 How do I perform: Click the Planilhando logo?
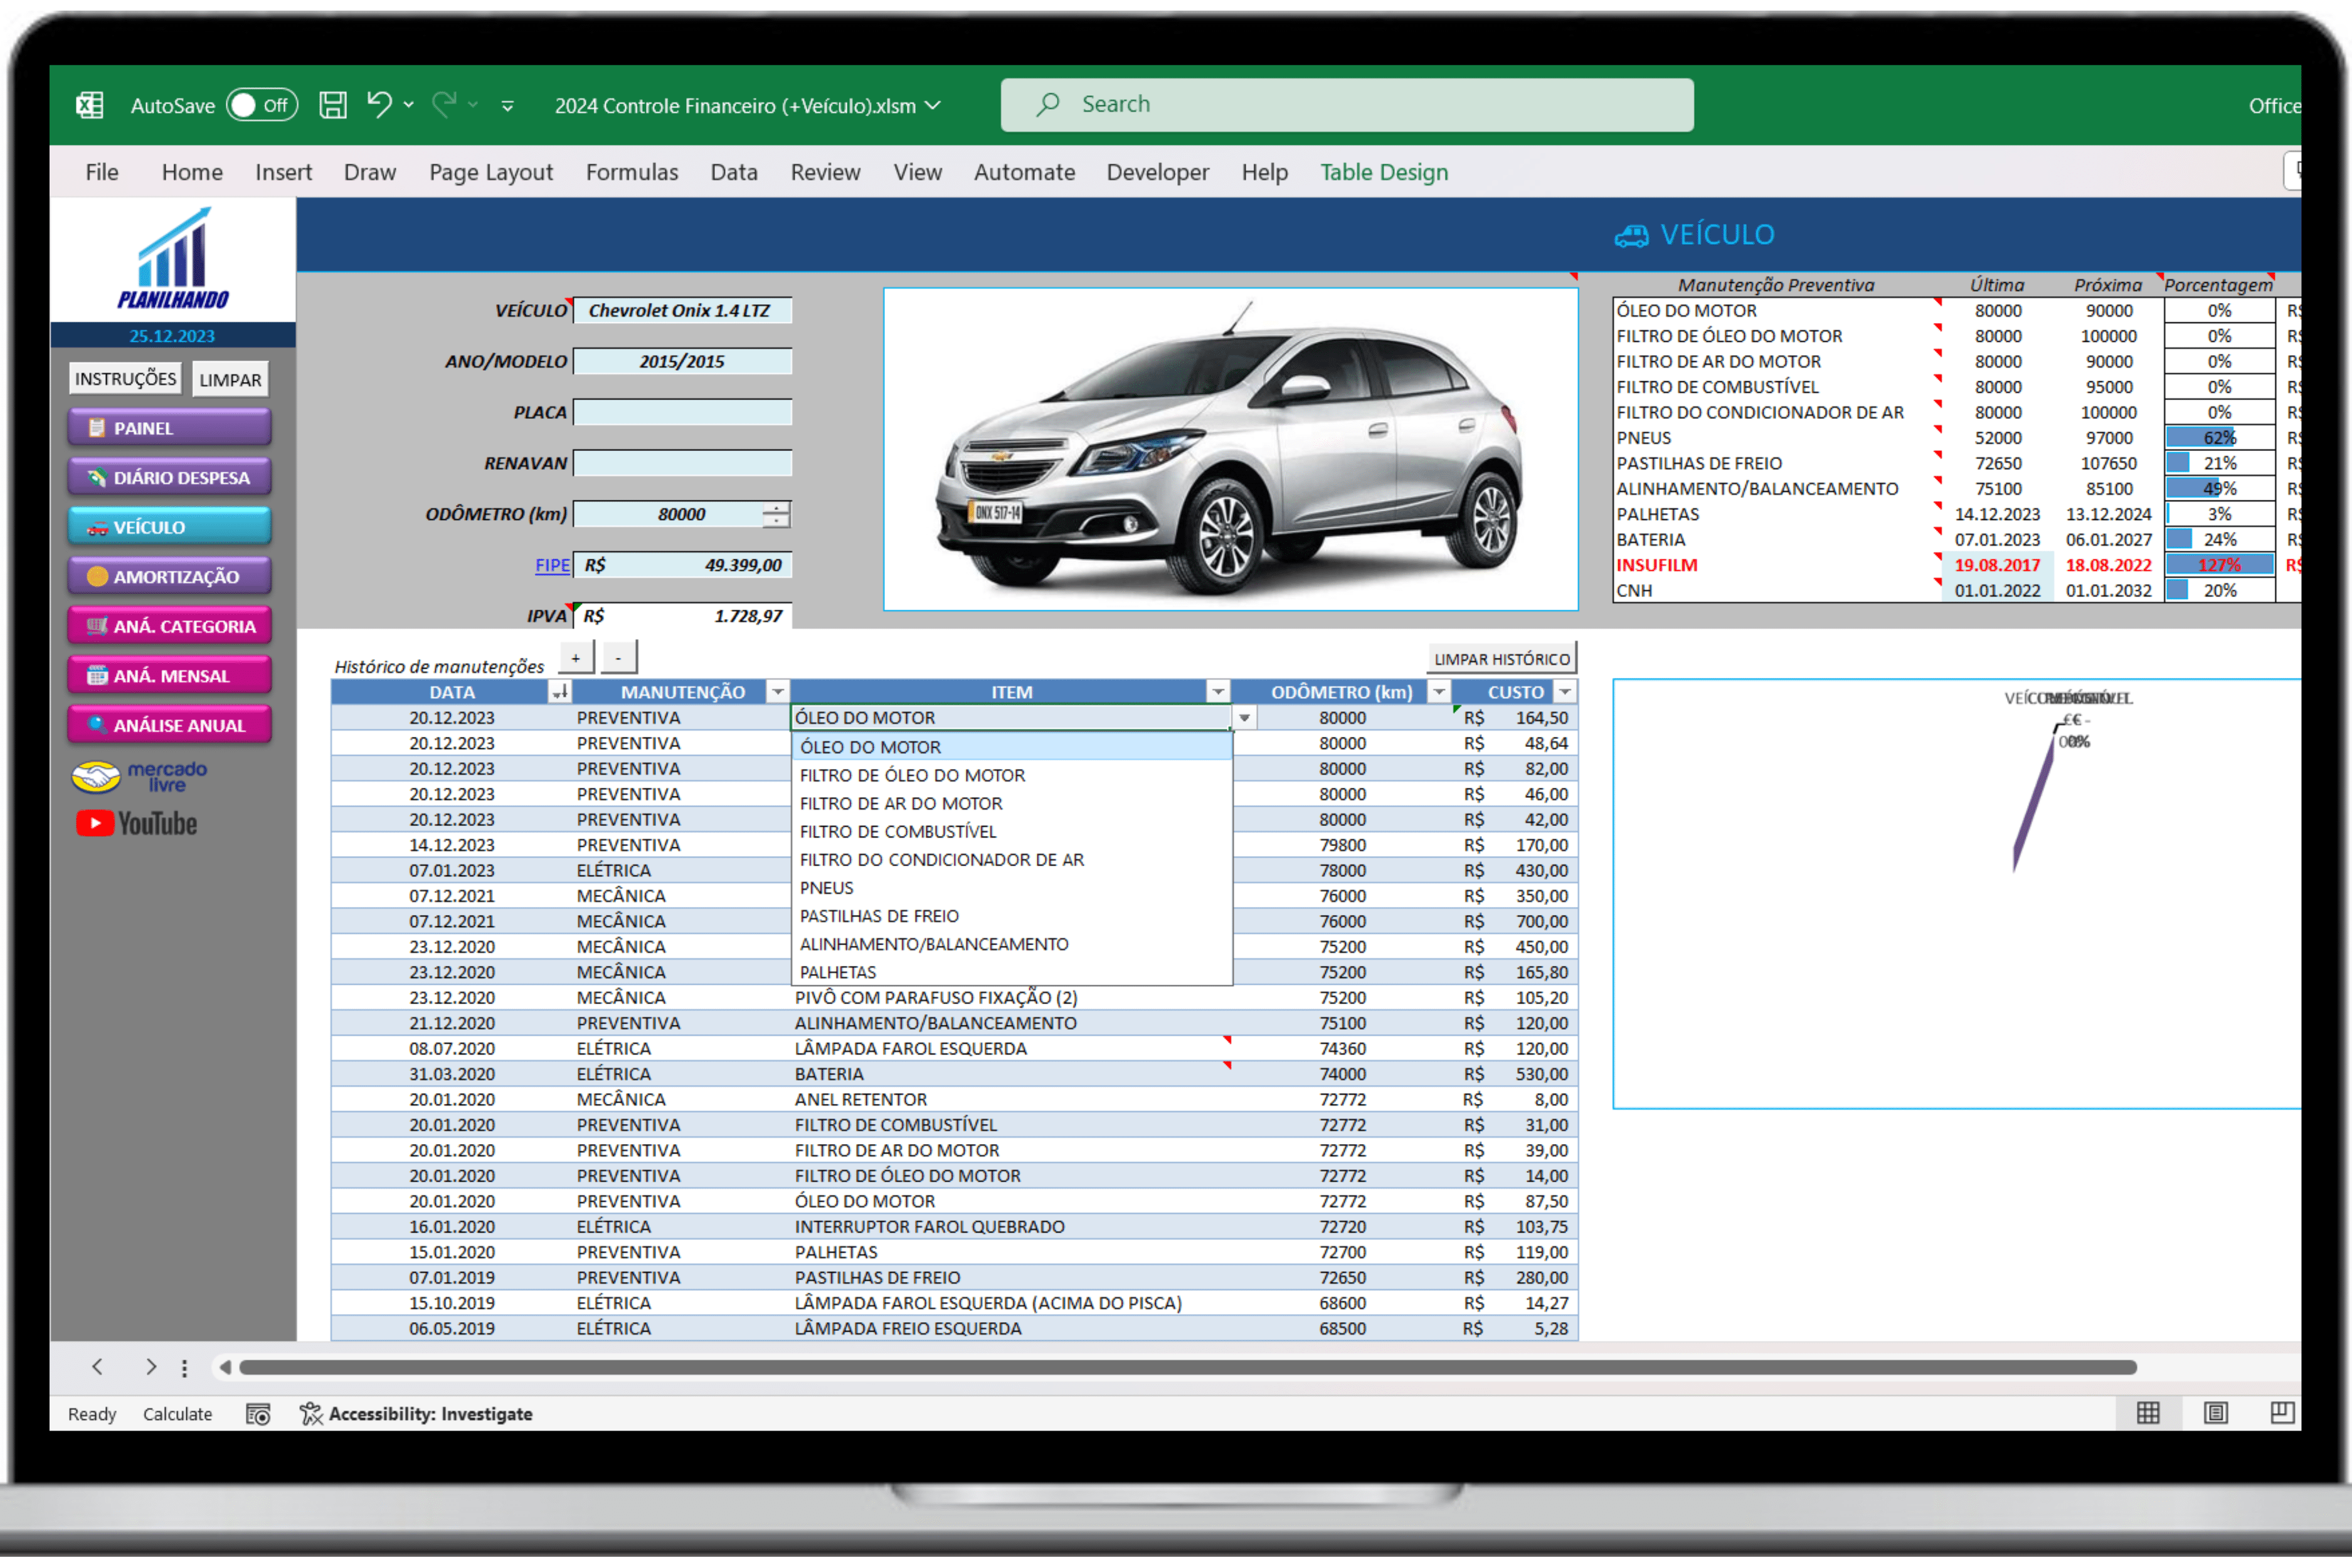click(173, 259)
